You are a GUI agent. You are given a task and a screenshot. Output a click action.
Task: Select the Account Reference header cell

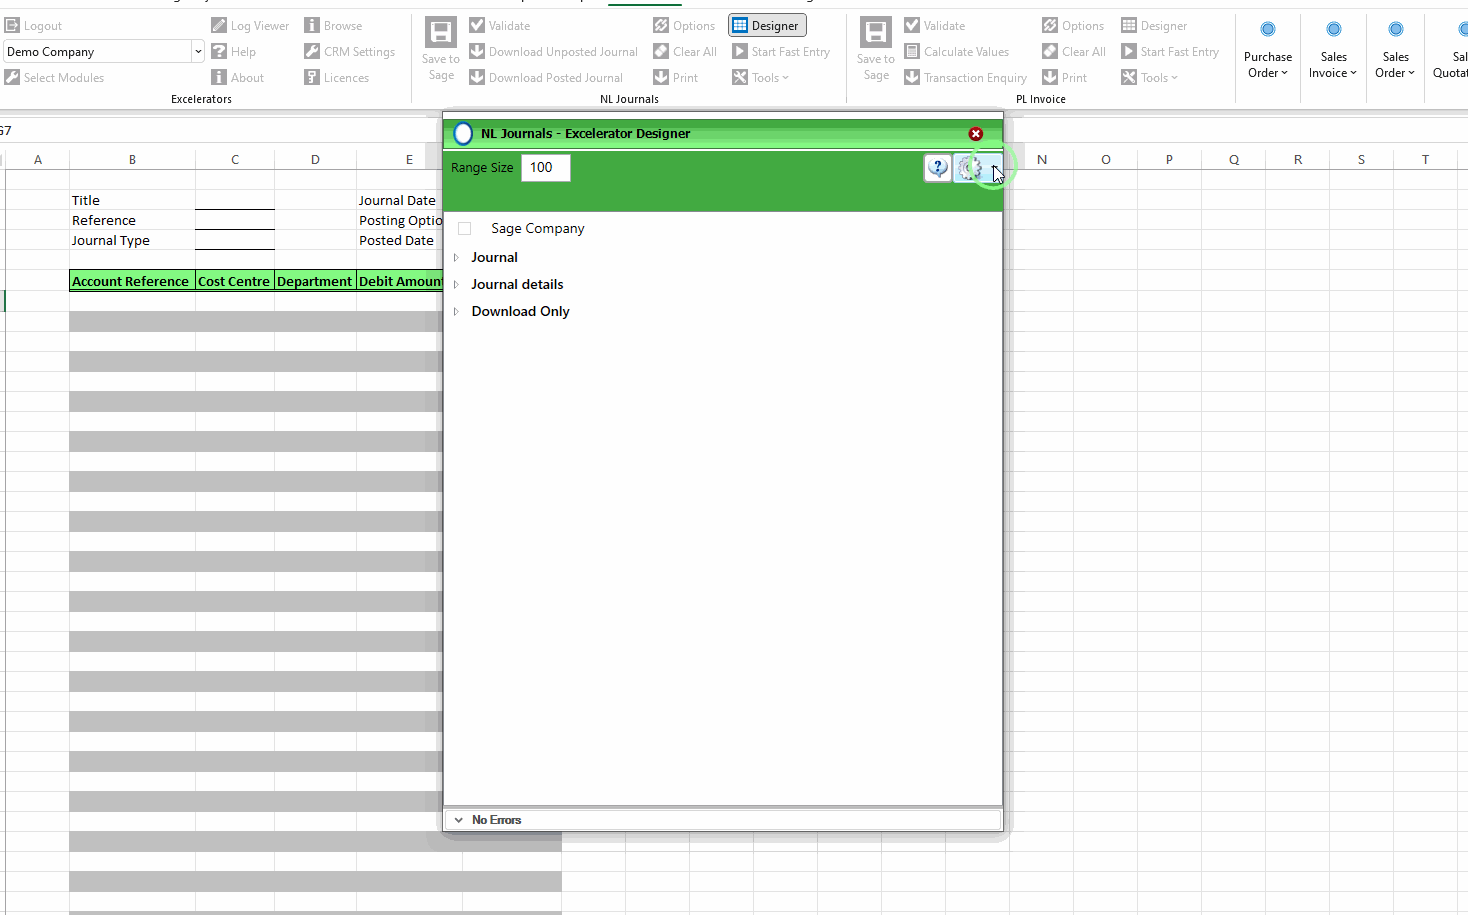pos(132,281)
